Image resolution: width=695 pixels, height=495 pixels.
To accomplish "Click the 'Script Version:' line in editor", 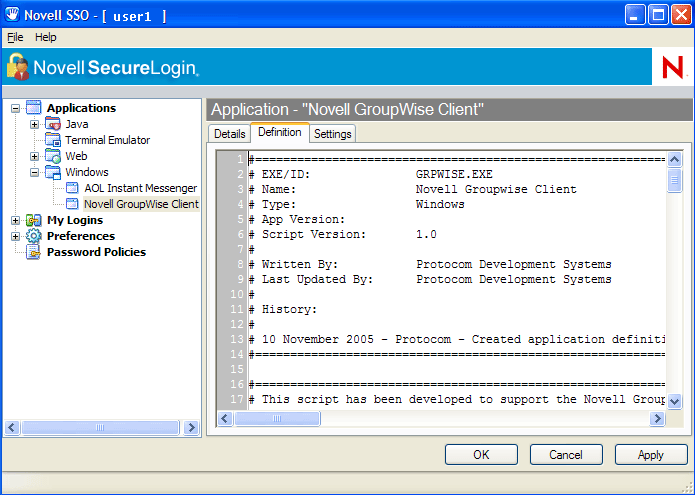I will 343,234.
